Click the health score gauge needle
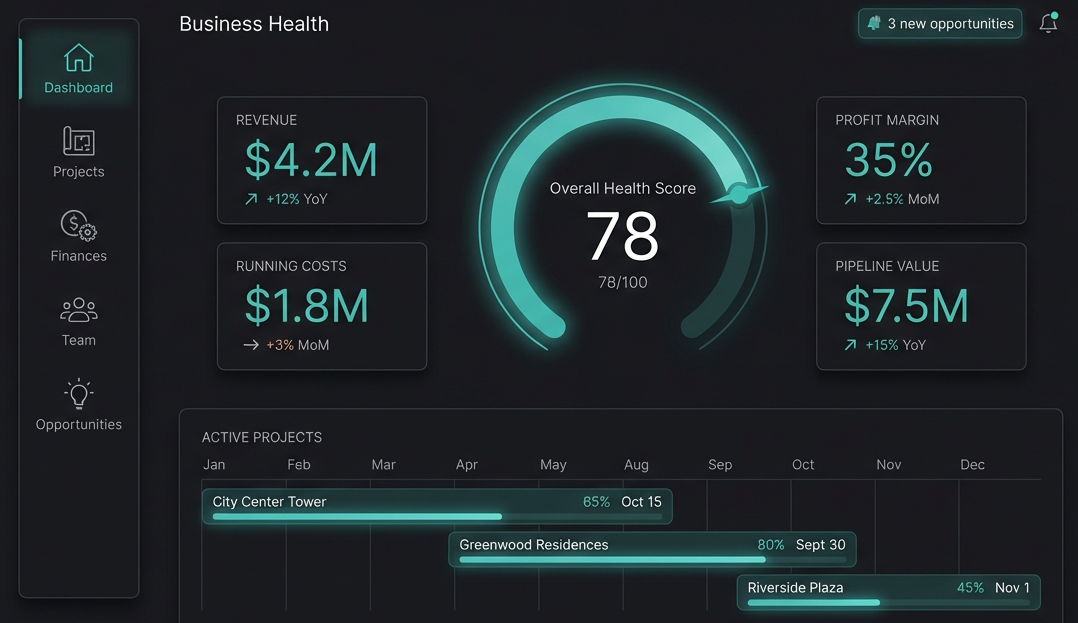 pos(739,194)
